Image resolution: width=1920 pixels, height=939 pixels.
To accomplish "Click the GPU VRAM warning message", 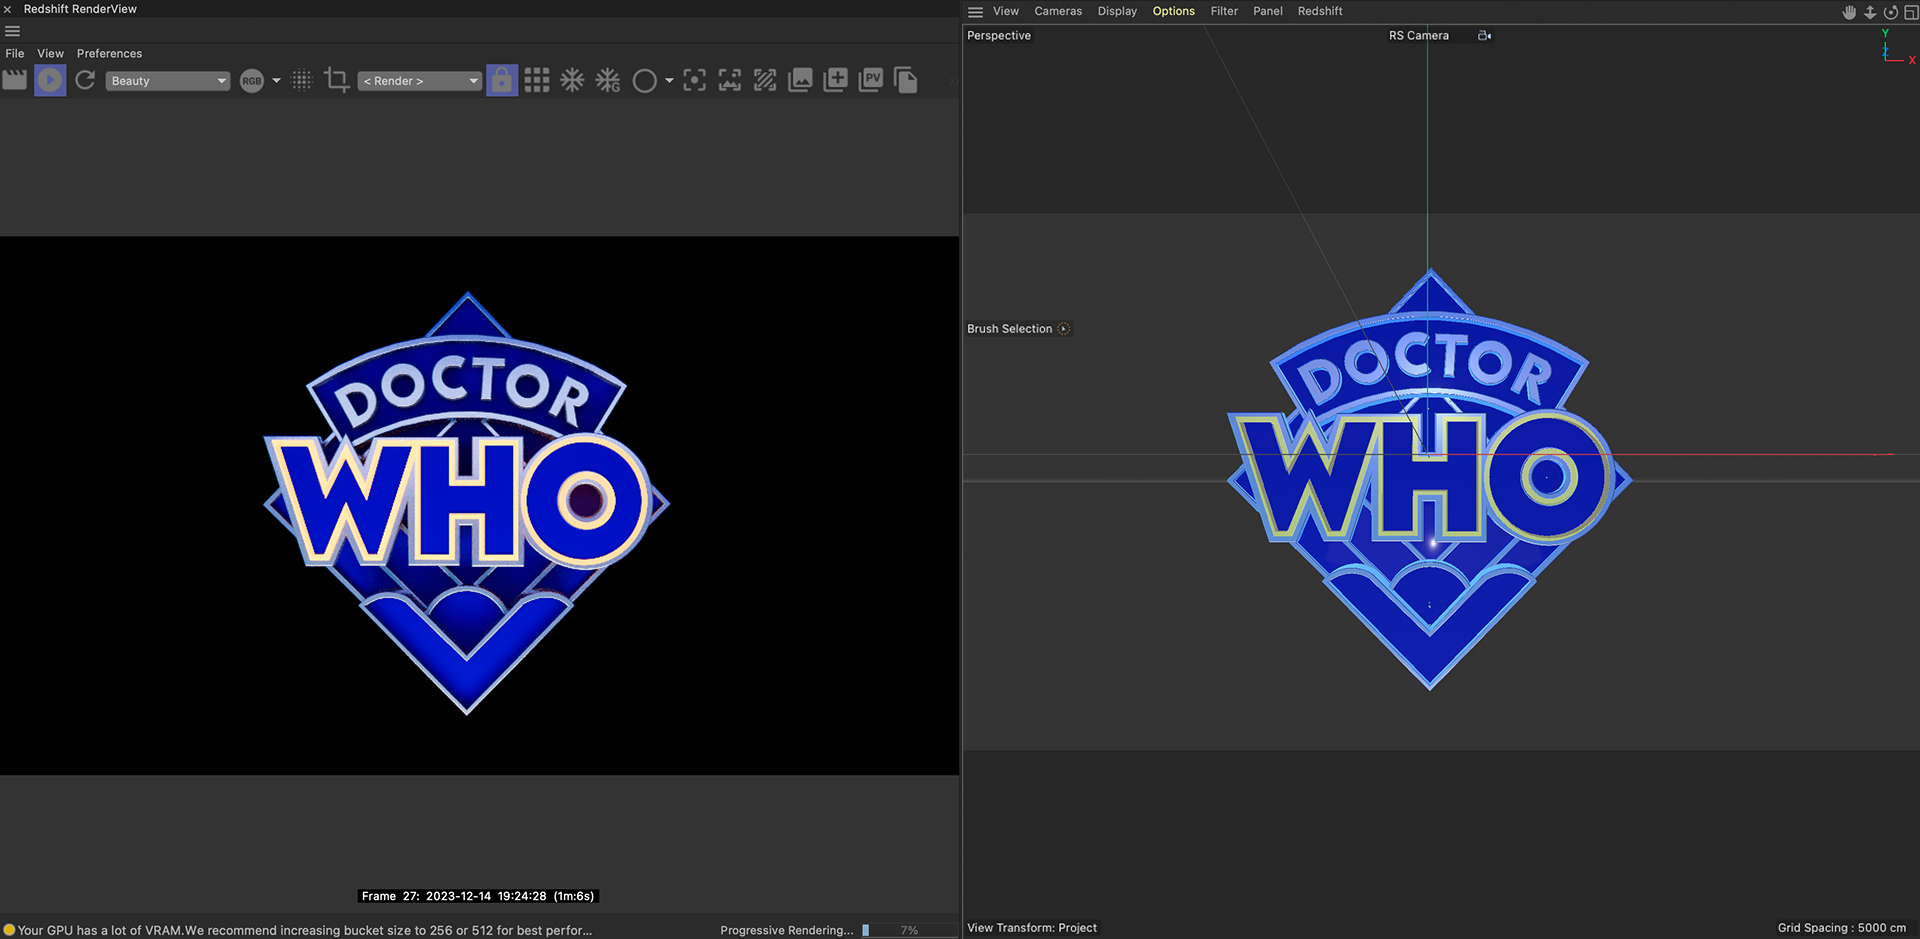I will [x=305, y=930].
